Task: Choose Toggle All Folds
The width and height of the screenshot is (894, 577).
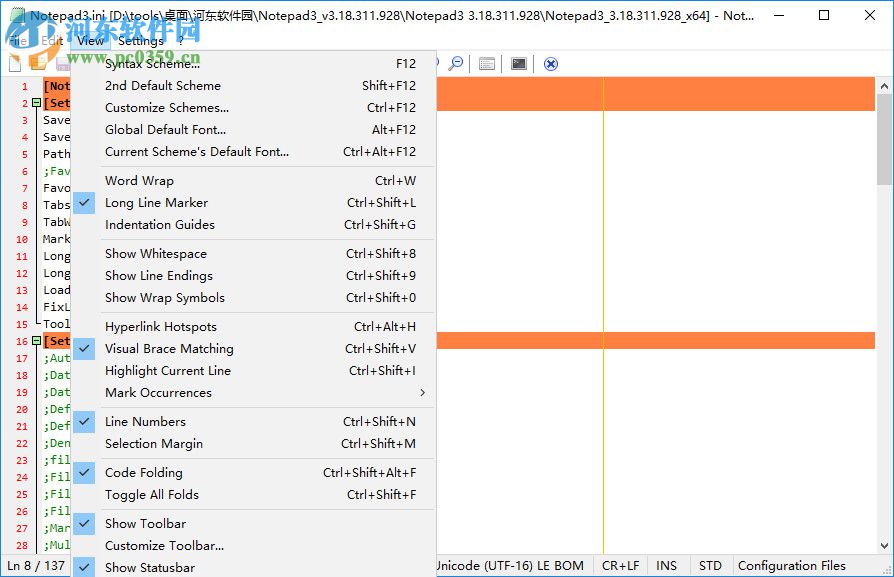Action: (x=254, y=494)
